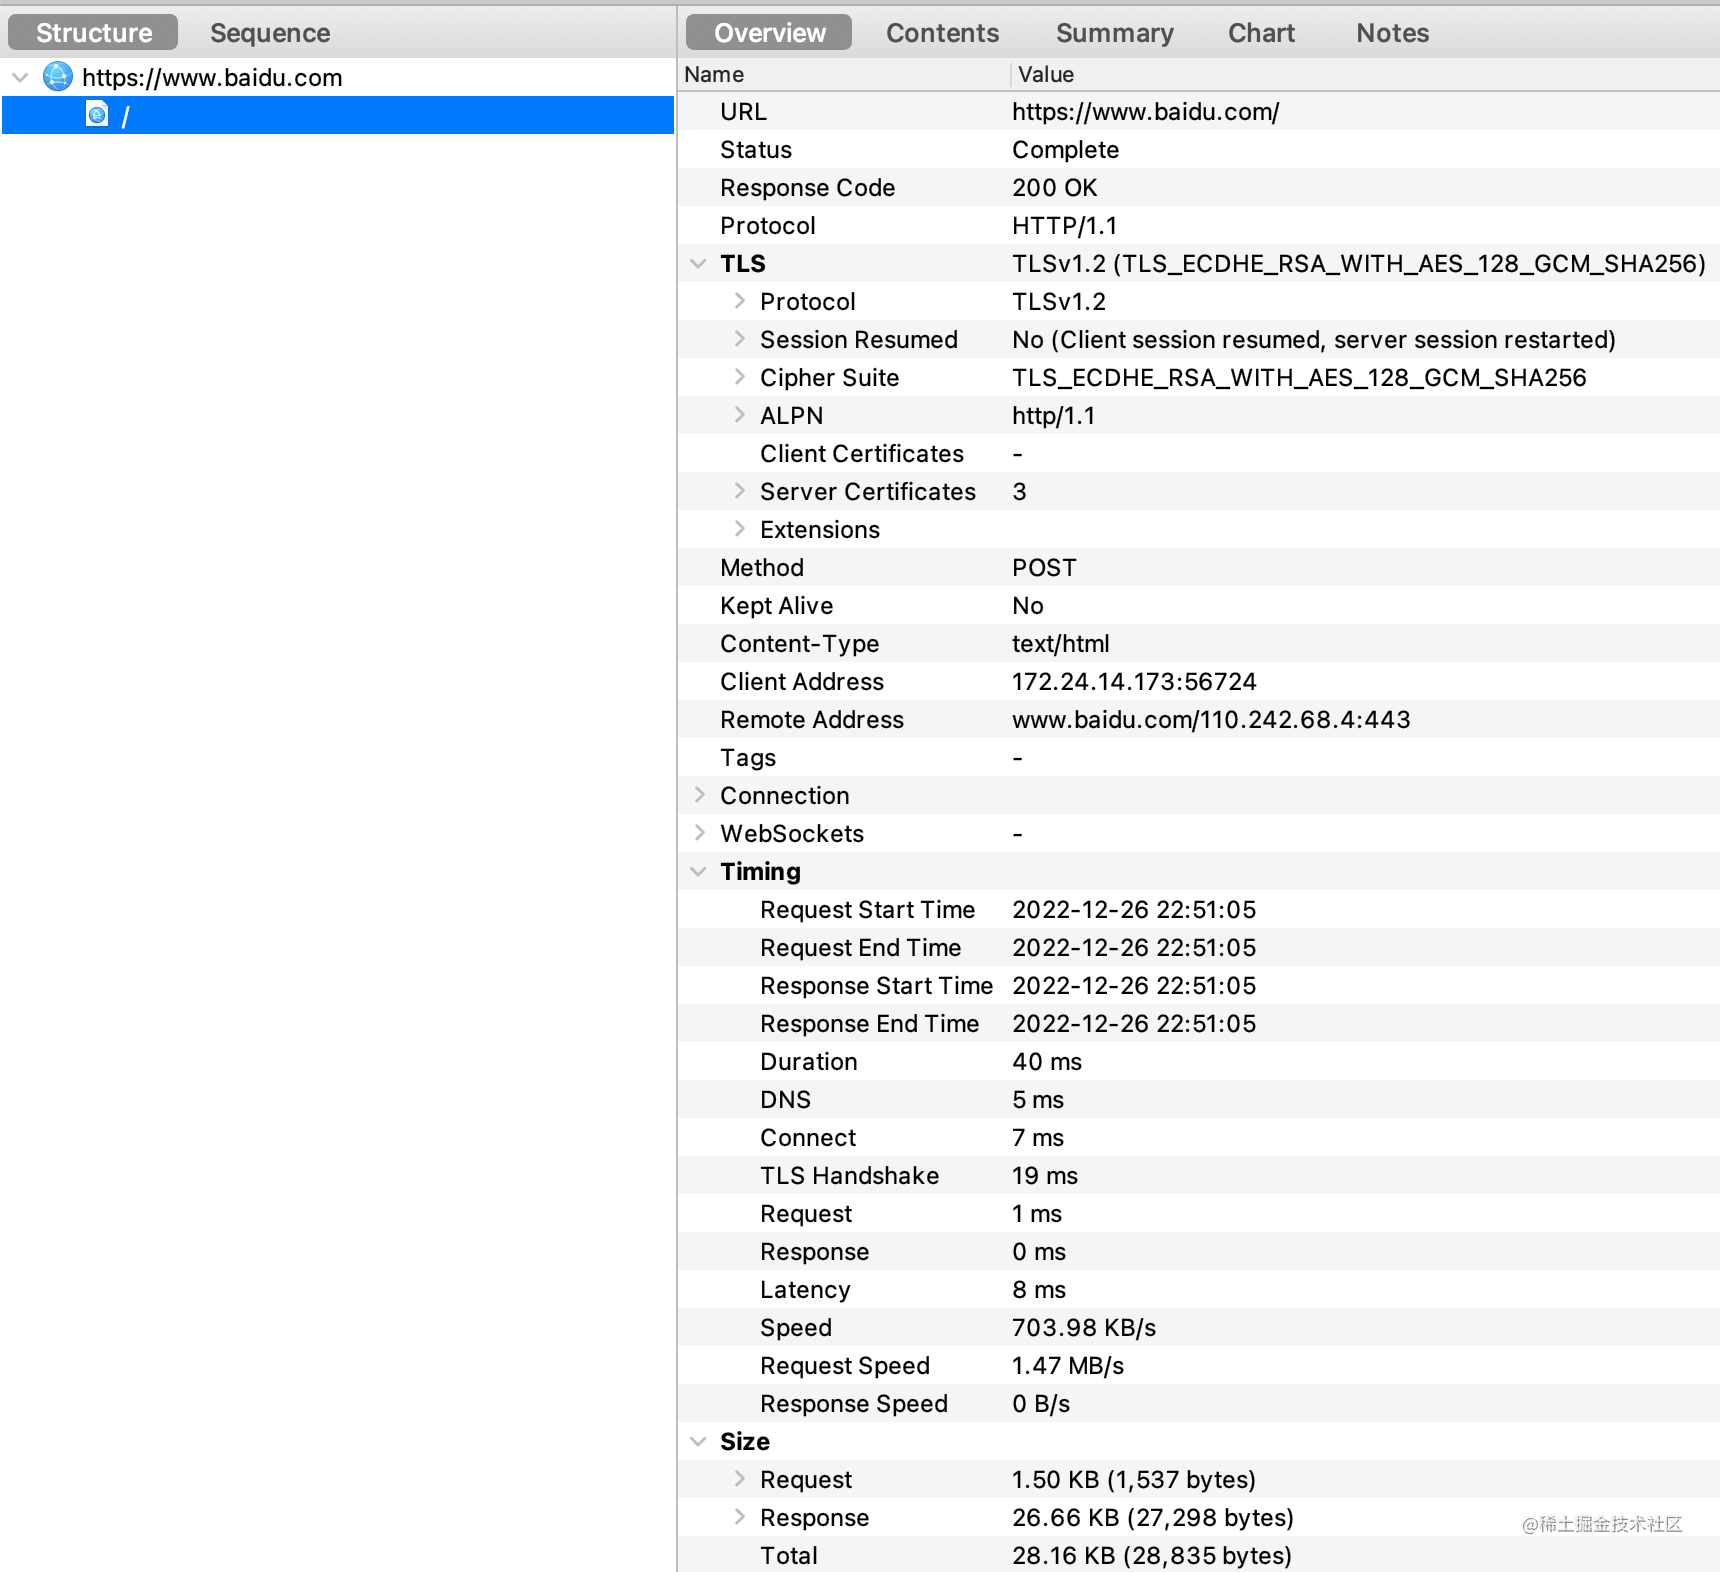Screen dimensions: 1720x1572
Task: Open the Notes tab
Action: (x=1392, y=32)
